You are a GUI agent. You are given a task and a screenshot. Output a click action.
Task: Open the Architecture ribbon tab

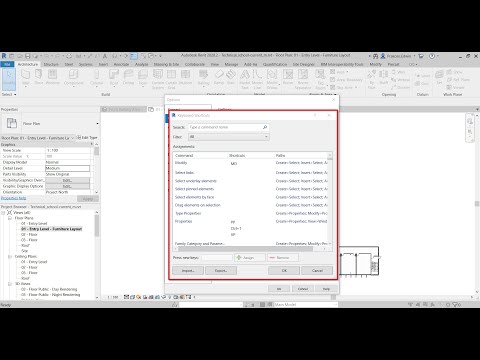click(x=28, y=64)
